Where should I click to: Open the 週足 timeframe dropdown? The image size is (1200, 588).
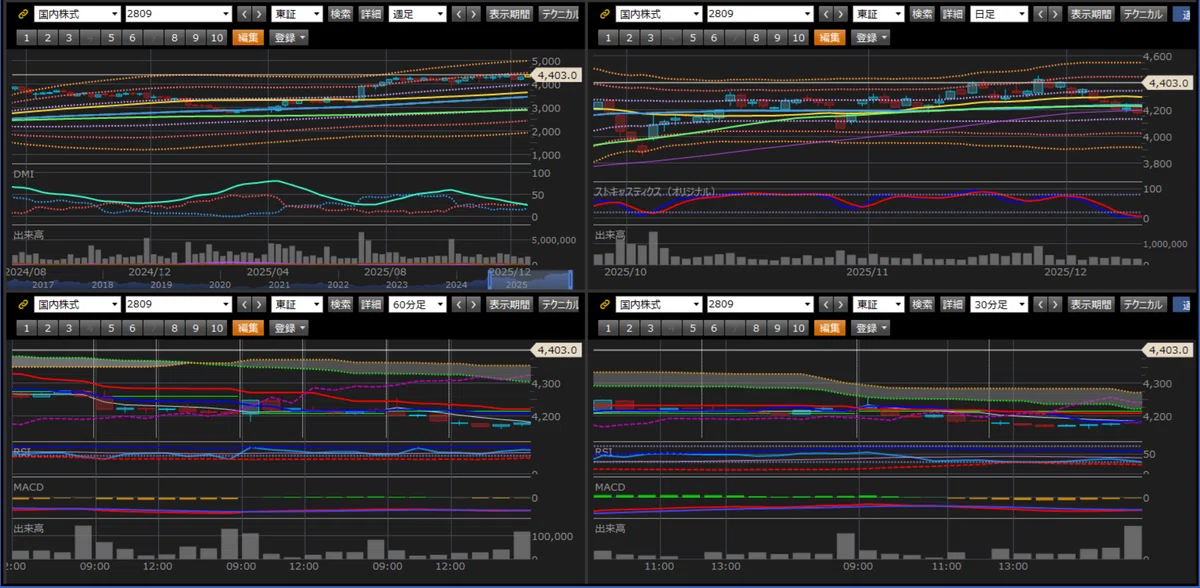pyautogui.click(x=417, y=15)
